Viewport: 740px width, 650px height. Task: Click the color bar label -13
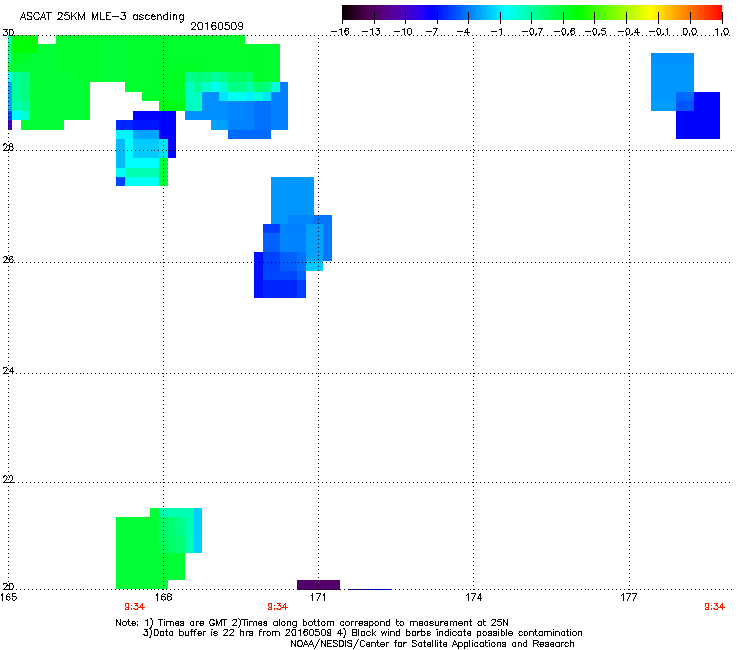(x=371, y=32)
